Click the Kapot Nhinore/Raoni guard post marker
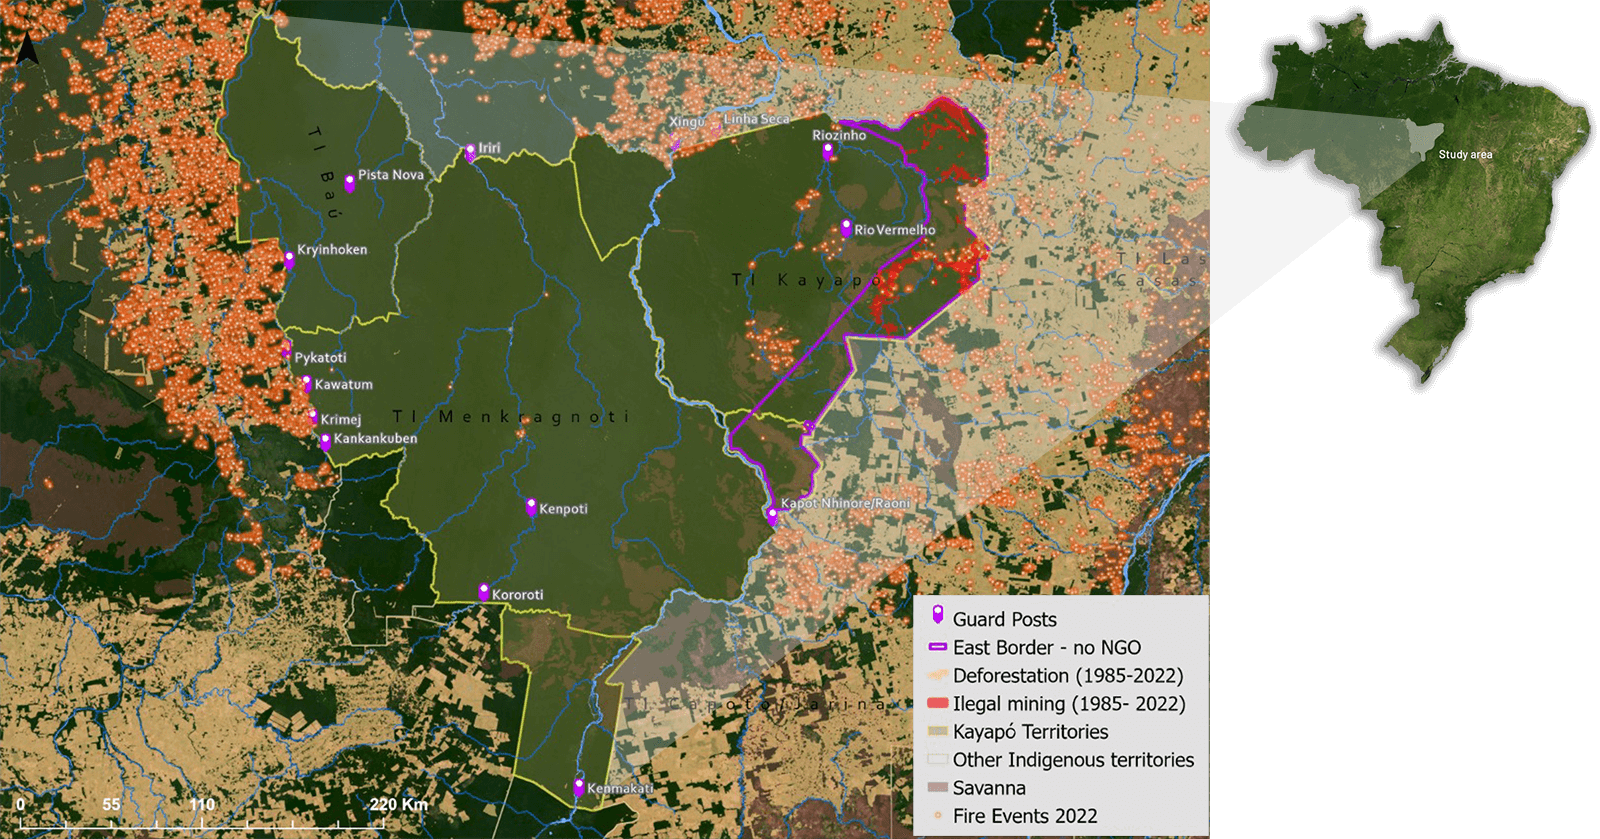The width and height of the screenshot is (1600, 839). click(772, 517)
